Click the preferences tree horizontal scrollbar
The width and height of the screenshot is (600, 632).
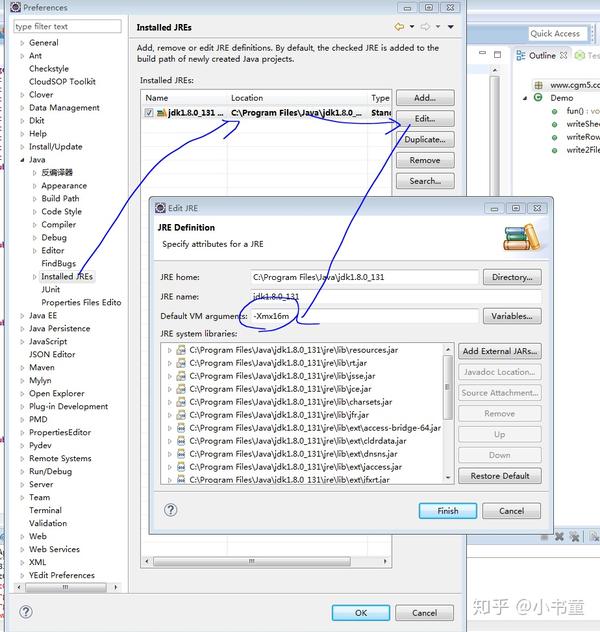coord(67,588)
